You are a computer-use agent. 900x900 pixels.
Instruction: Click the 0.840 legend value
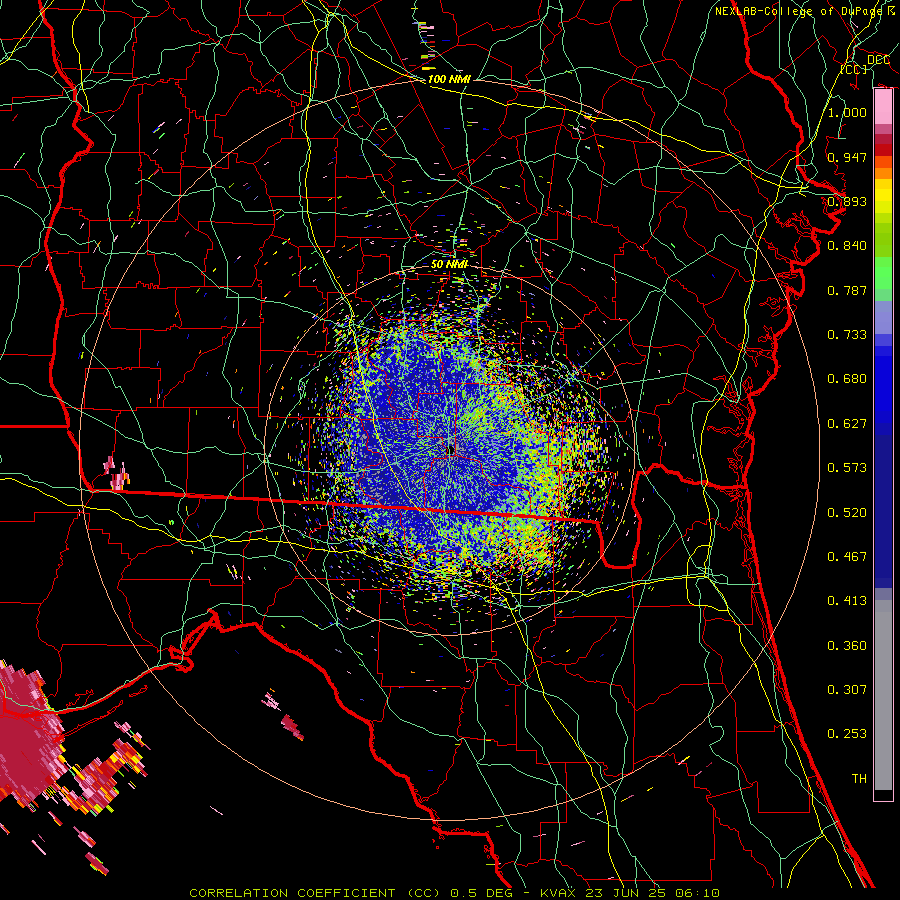click(x=847, y=246)
